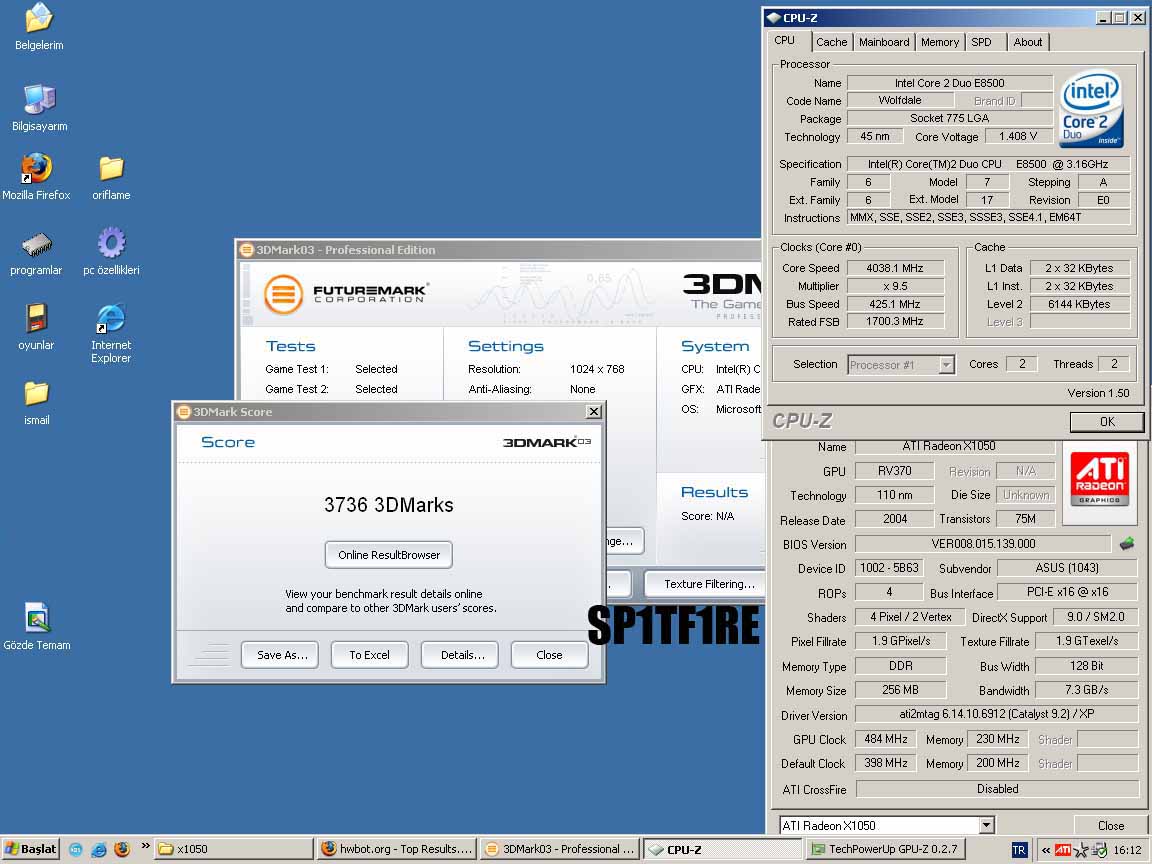Viewport: 1152px width, 864px height.
Task: Expand the quick launch chevron in taskbar
Action: (145, 846)
